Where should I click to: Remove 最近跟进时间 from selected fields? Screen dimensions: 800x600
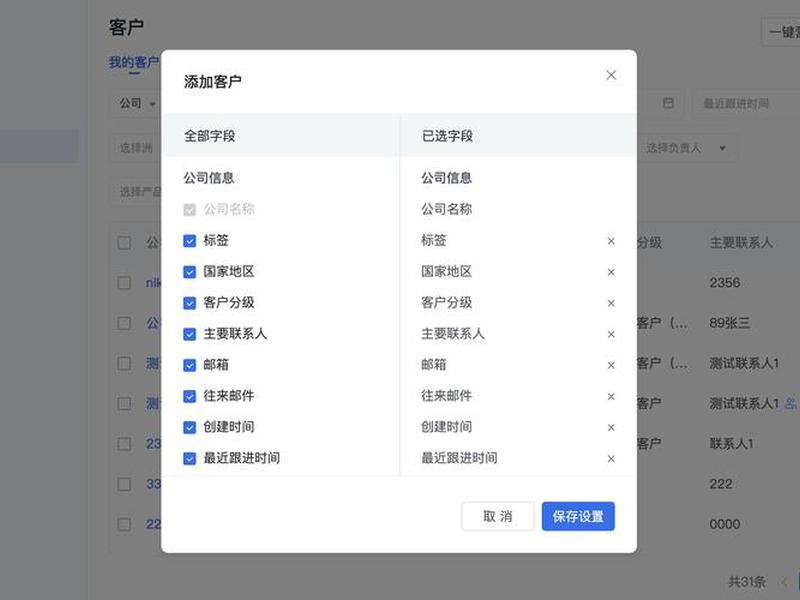click(x=611, y=459)
